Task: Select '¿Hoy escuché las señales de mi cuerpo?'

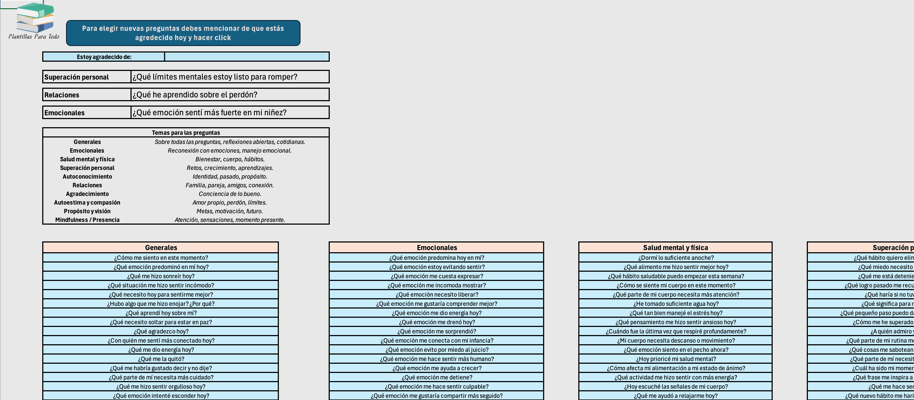Action: coord(675,387)
